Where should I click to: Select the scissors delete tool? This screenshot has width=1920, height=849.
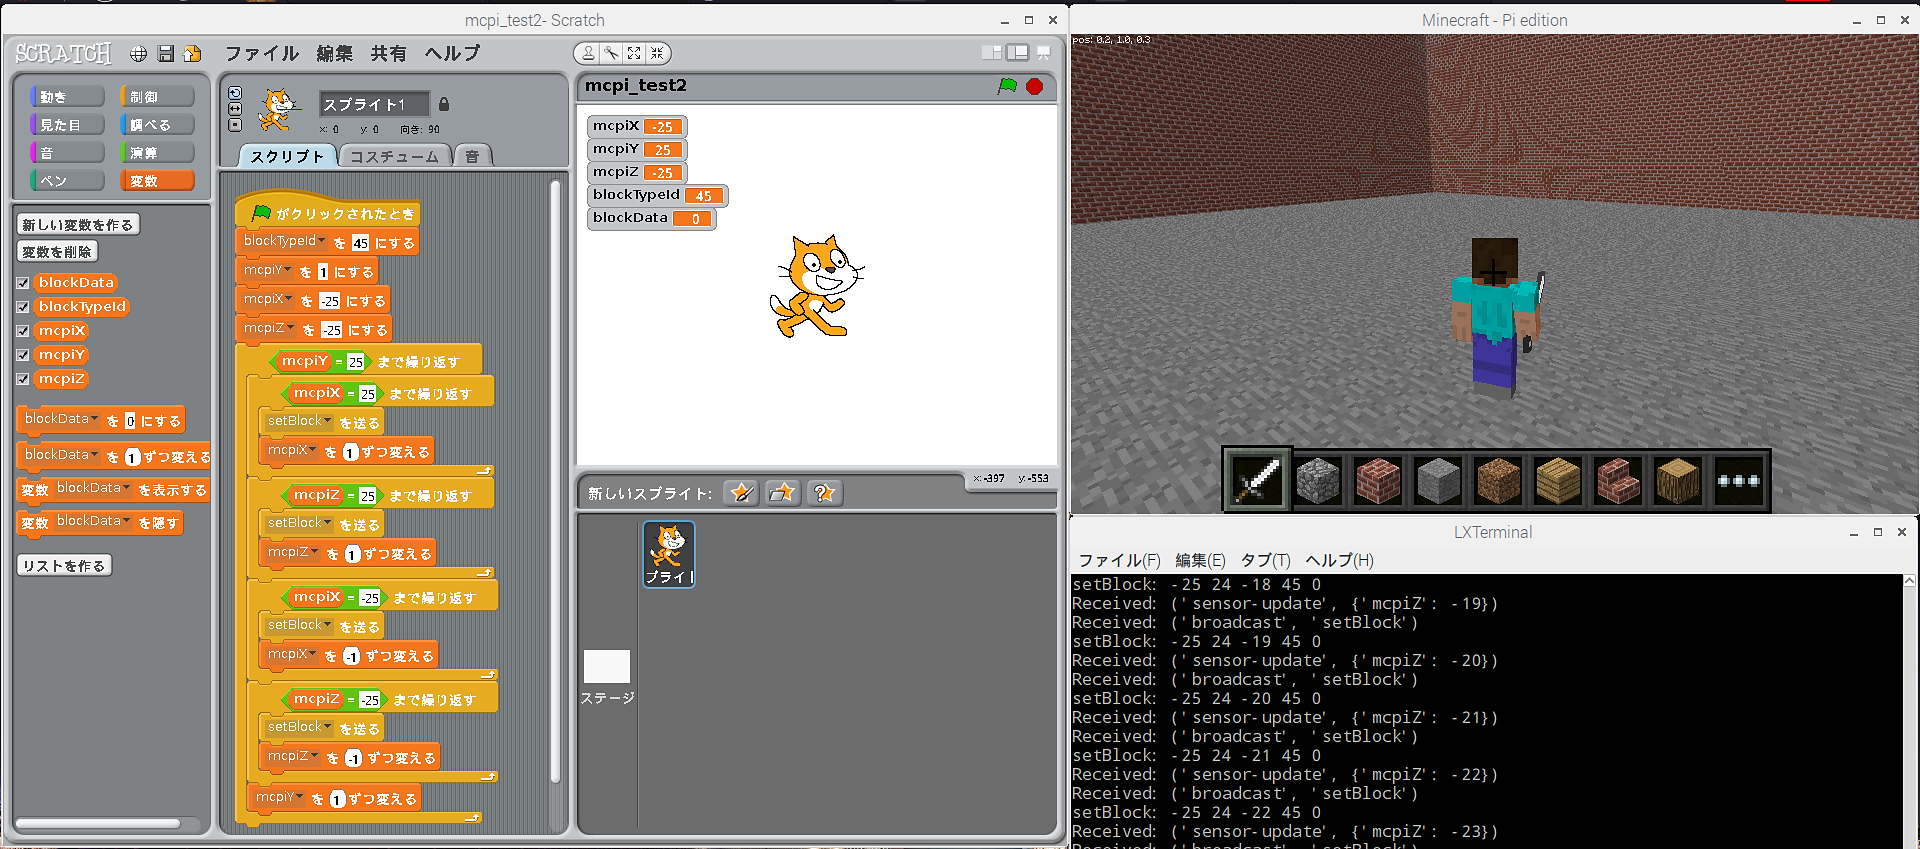coord(611,53)
